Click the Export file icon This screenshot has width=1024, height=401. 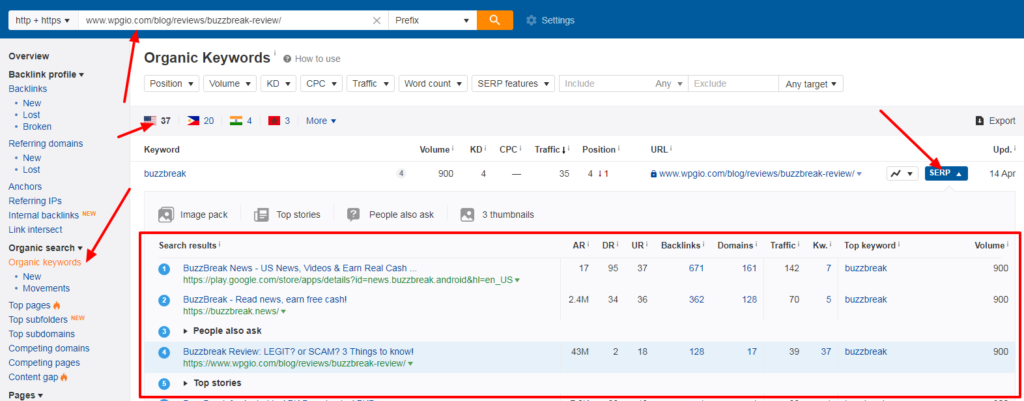pos(980,120)
